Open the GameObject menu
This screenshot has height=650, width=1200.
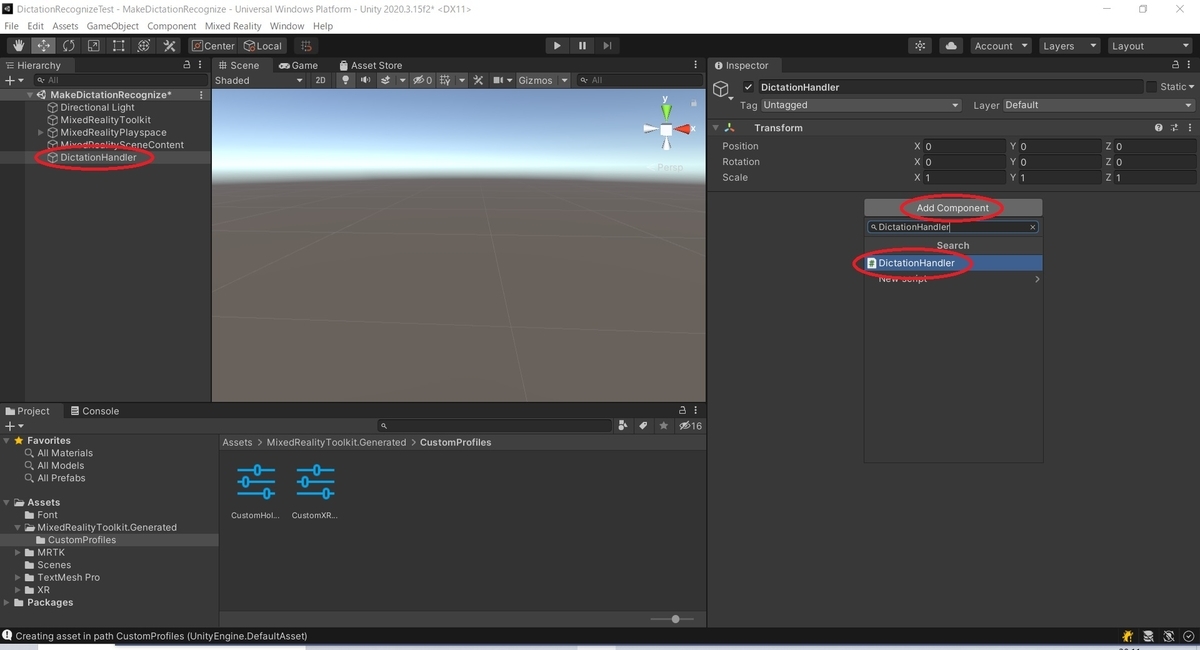[112, 26]
